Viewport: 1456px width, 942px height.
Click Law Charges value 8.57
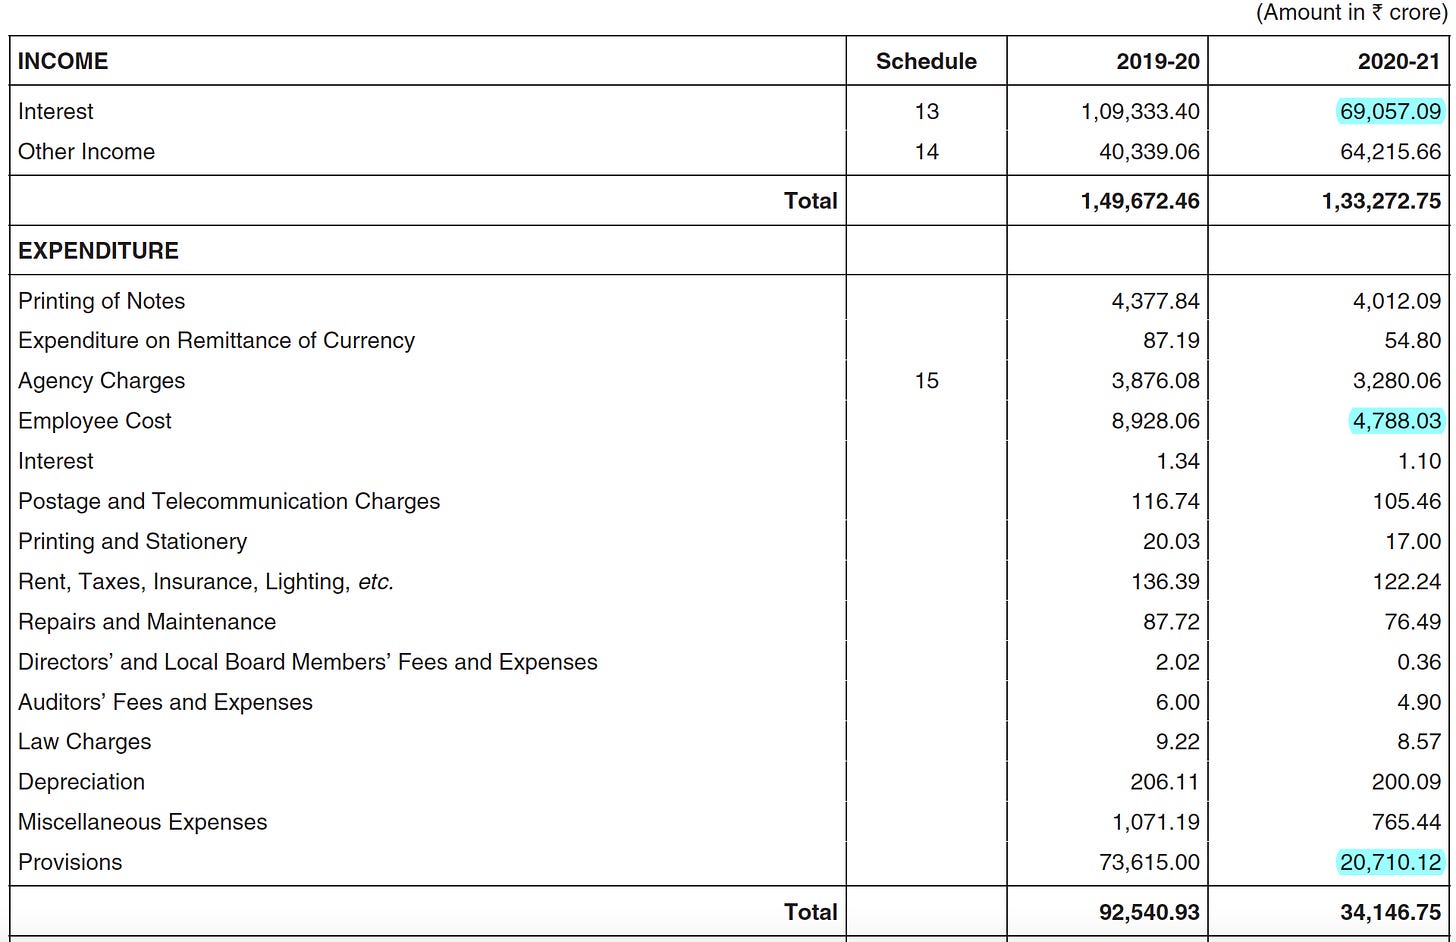pyautogui.click(x=1420, y=742)
